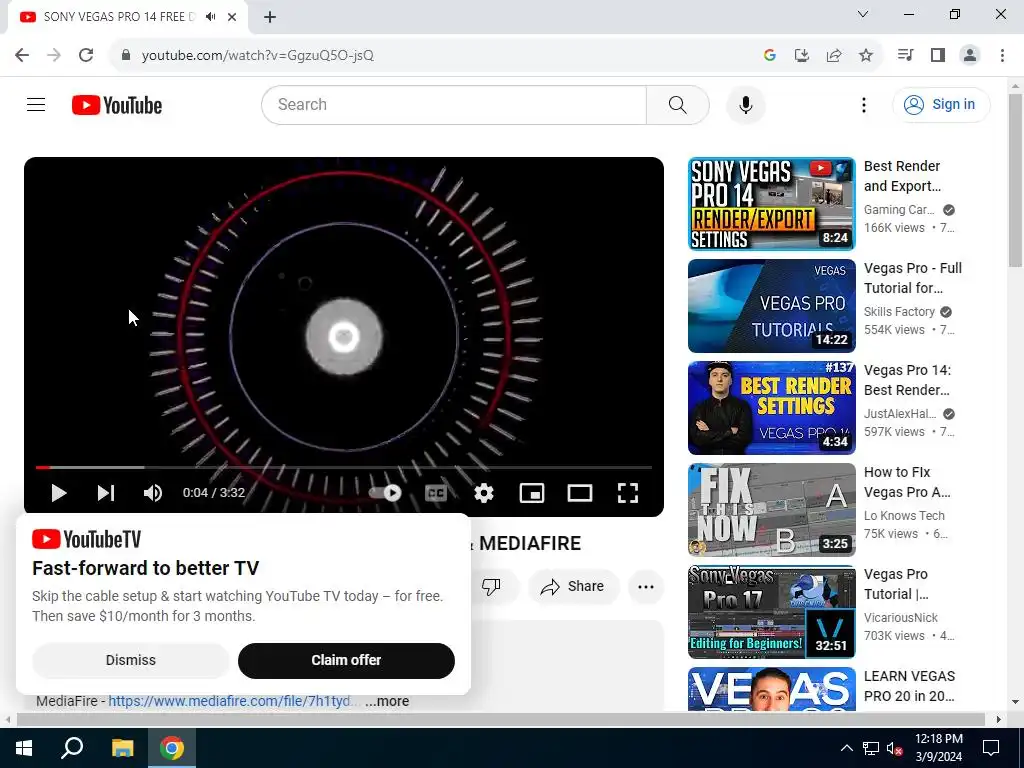Open File Explorer from taskbar

(x=122, y=748)
